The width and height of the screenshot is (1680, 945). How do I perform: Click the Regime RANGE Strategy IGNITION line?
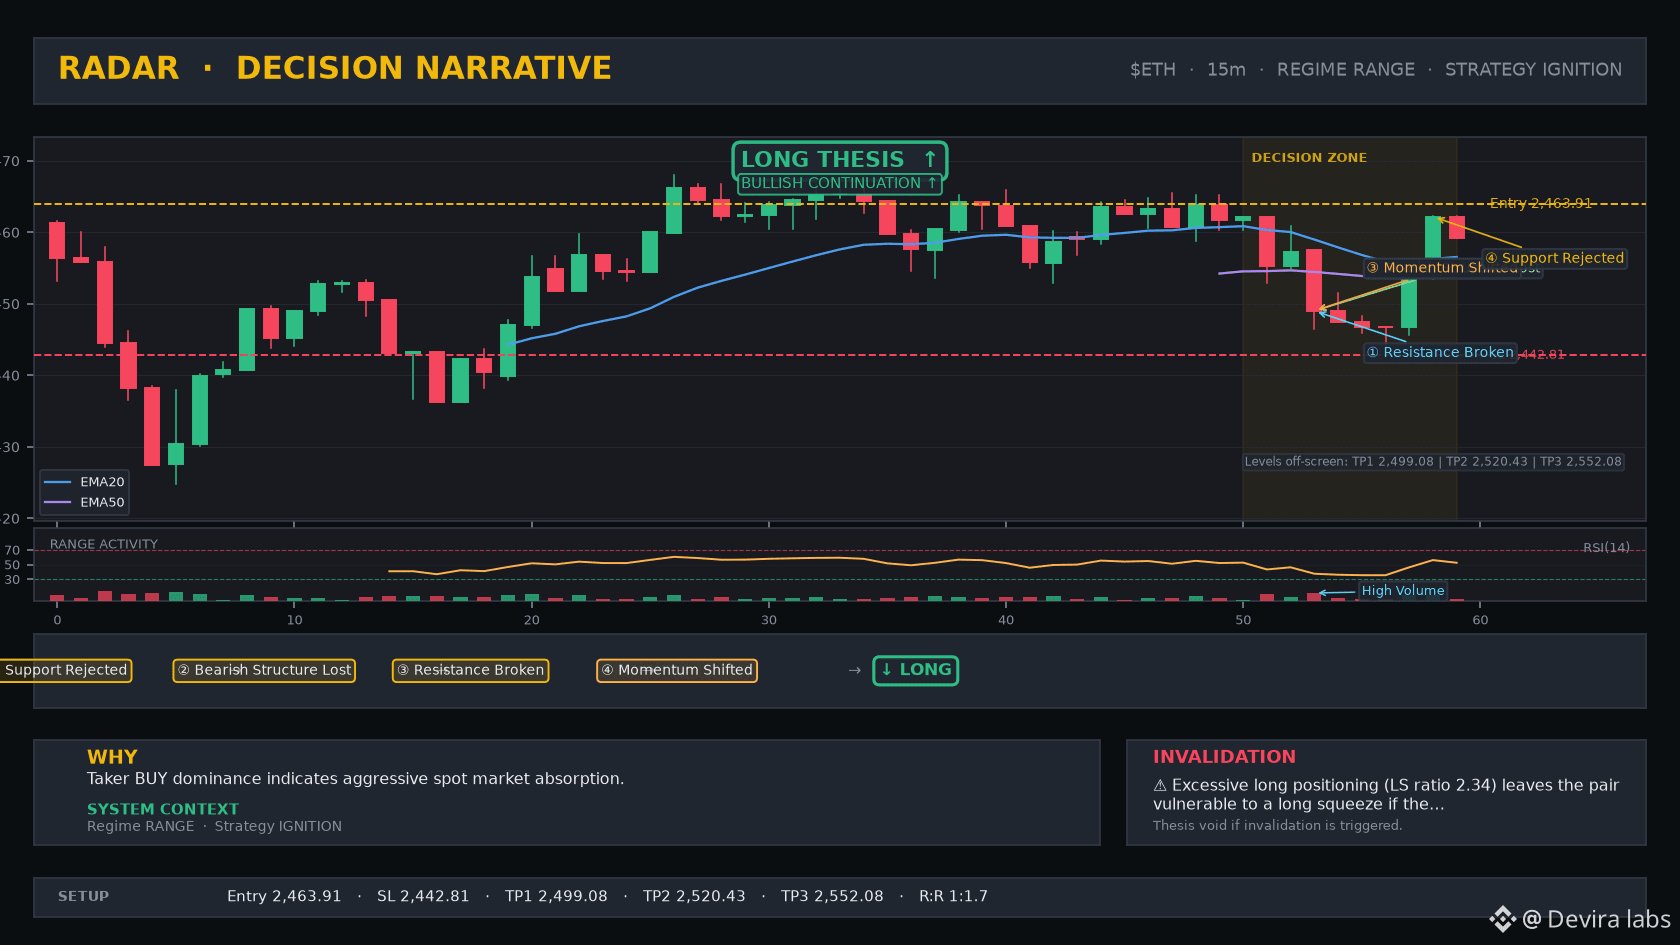[x=214, y=826]
